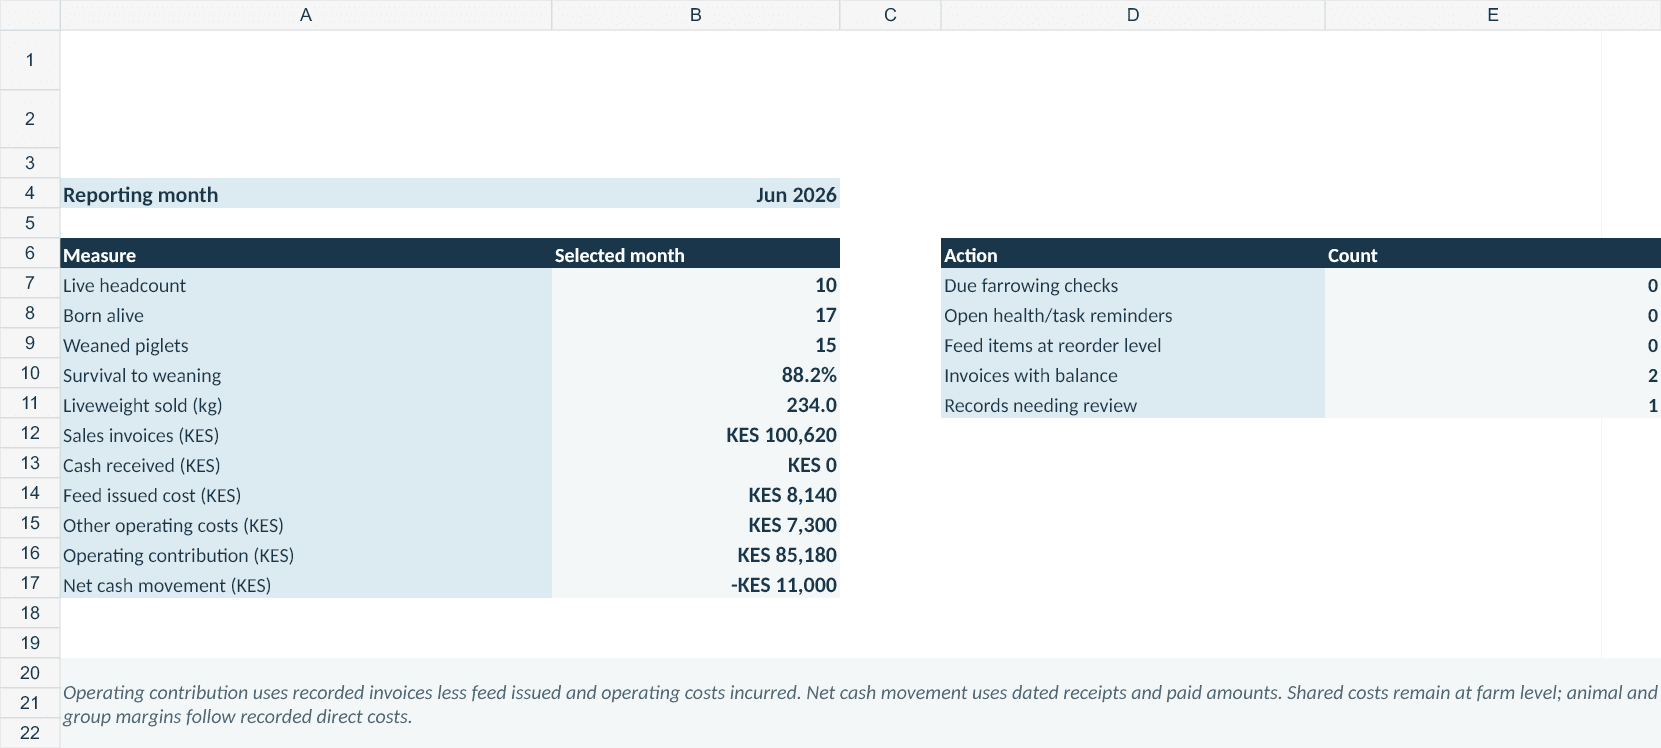The height and width of the screenshot is (748, 1661).
Task: Select column A header
Action: point(306,15)
